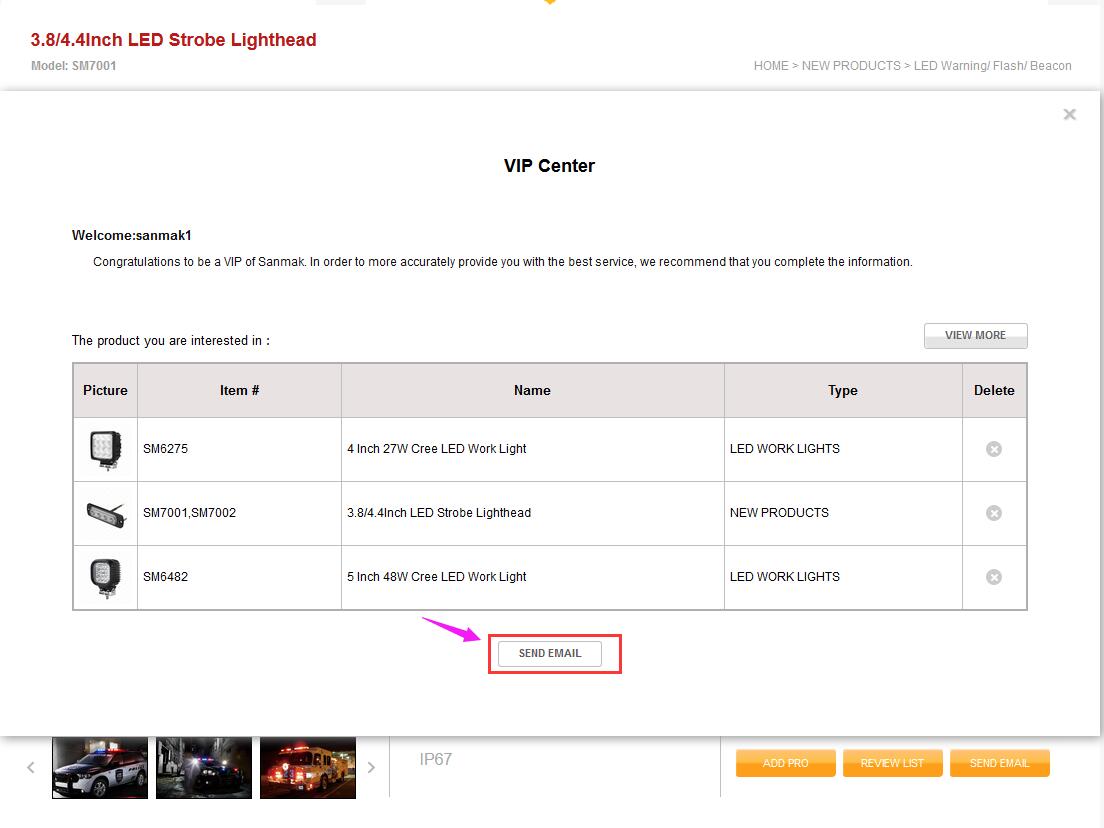This screenshot has height=828, width=1104.
Task: Go to HOME breadcrumb link
Action: [771, 65]
